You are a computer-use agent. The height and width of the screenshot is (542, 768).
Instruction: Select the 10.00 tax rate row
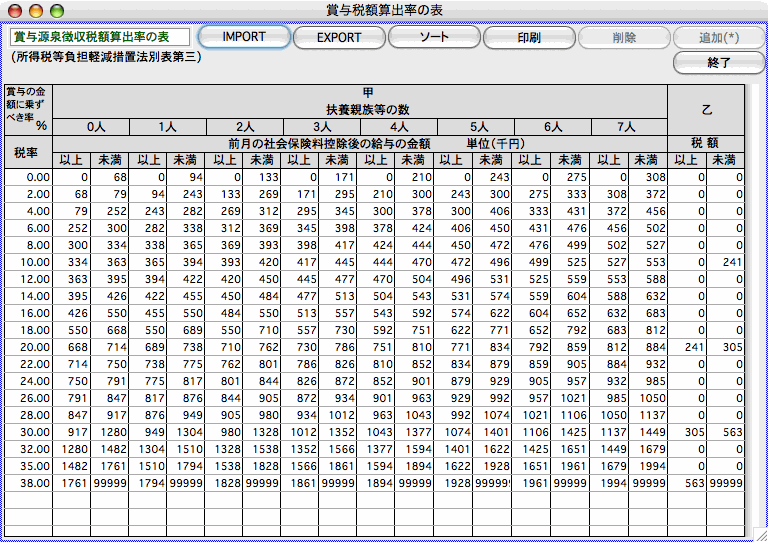[26, 262]
